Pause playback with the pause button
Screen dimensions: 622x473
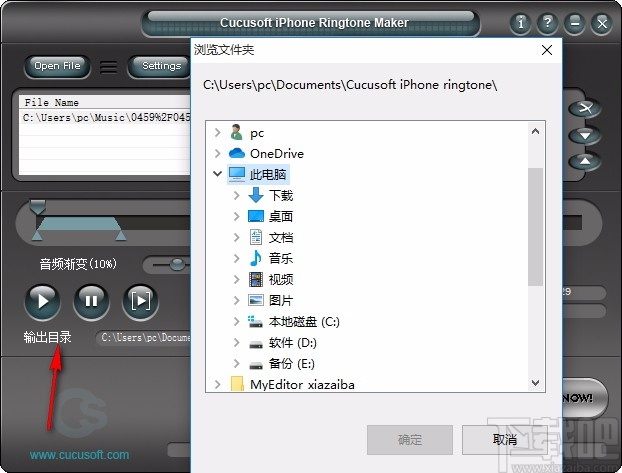91,302
